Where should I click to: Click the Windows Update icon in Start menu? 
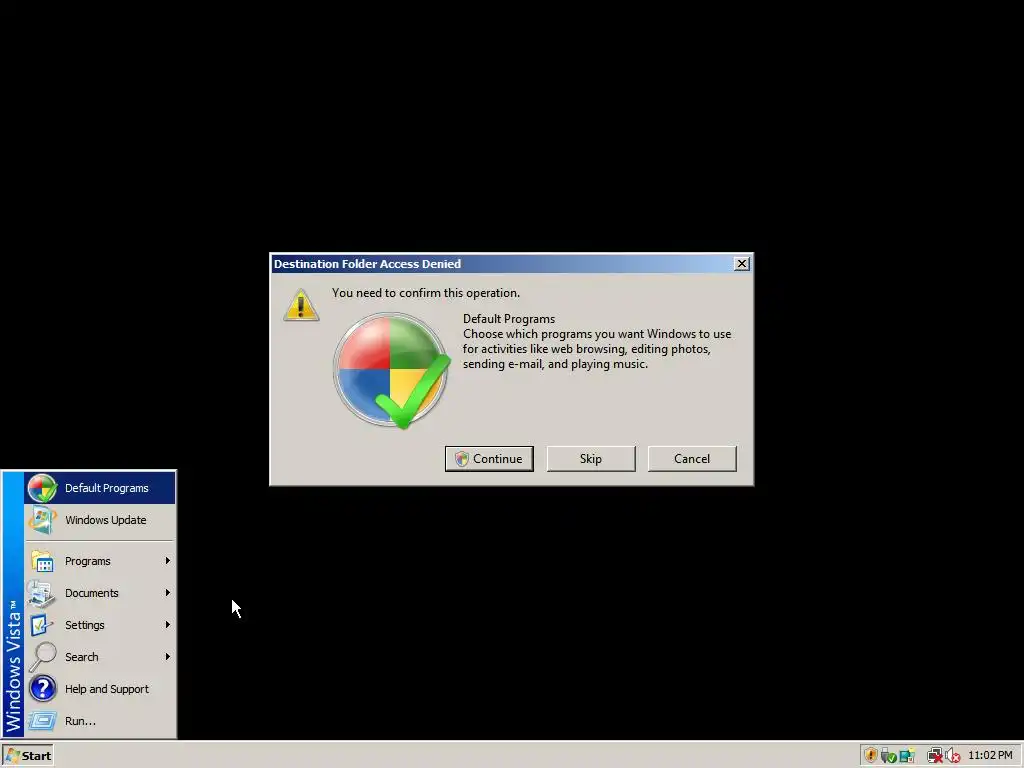click(42, 520)
